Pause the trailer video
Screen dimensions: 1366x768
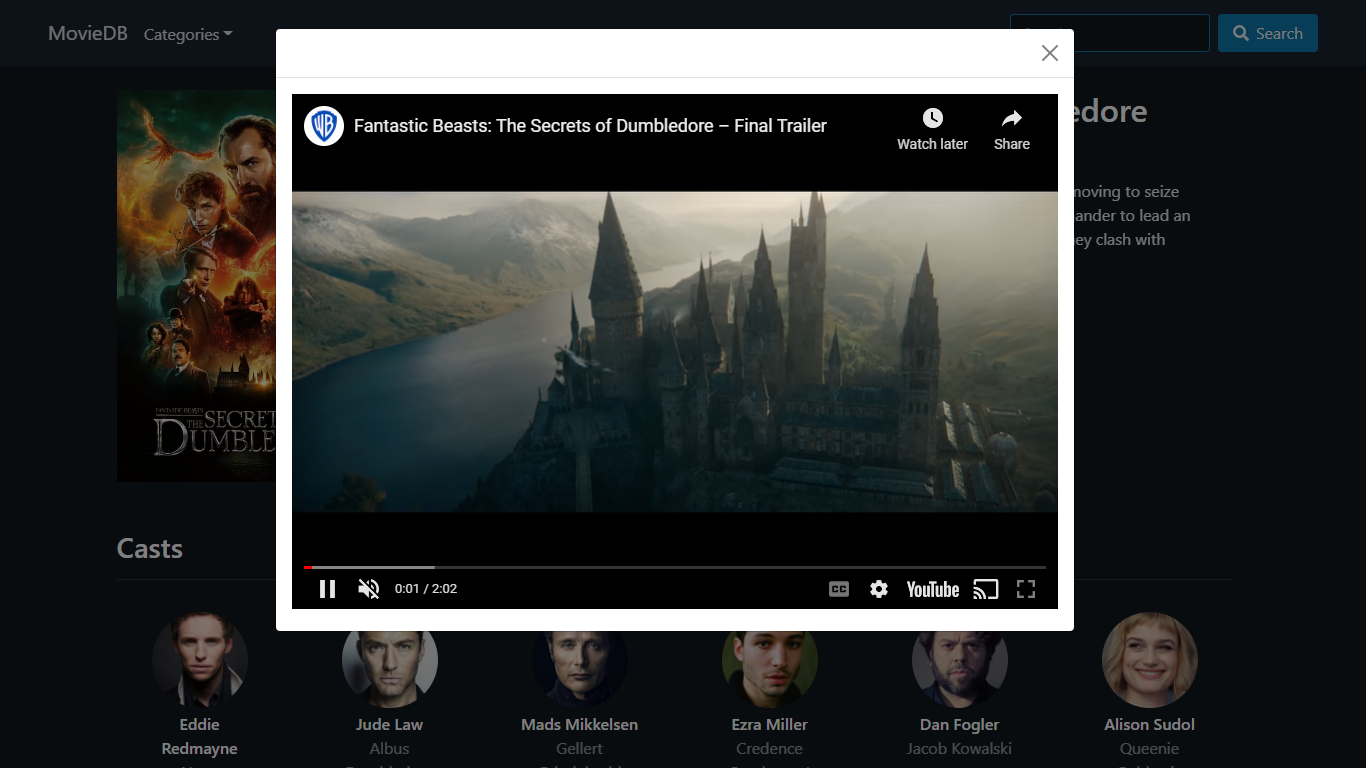click(327, 589)
